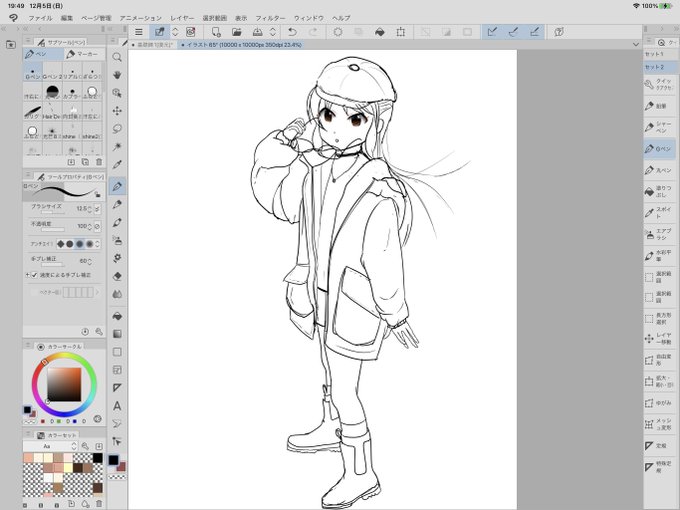Select the Airbrush tool in tool palette
680x510 pixels.
117,240
